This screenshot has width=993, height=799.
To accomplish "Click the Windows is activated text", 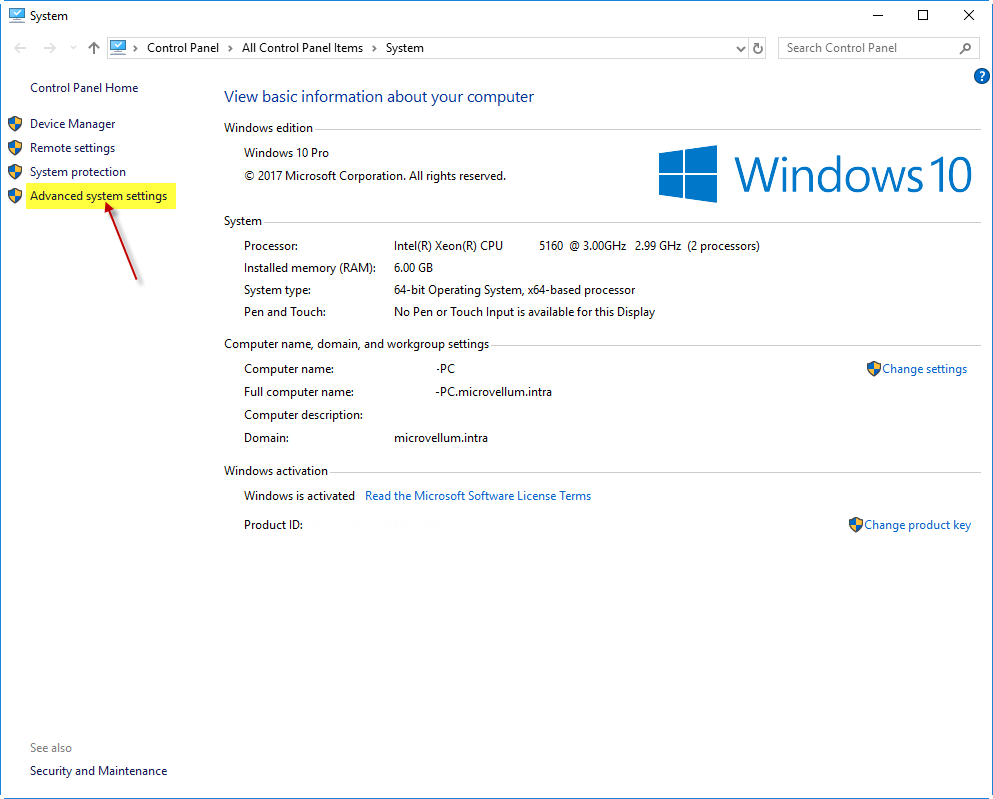I will (300, 496).
